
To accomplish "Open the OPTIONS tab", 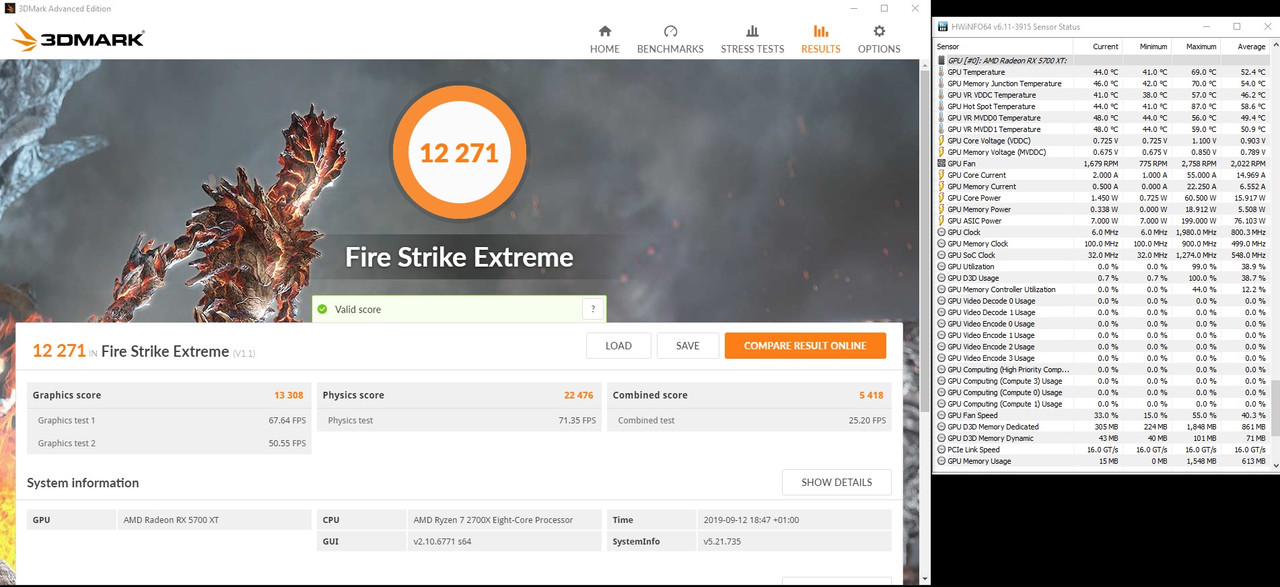I will point(879,39).
